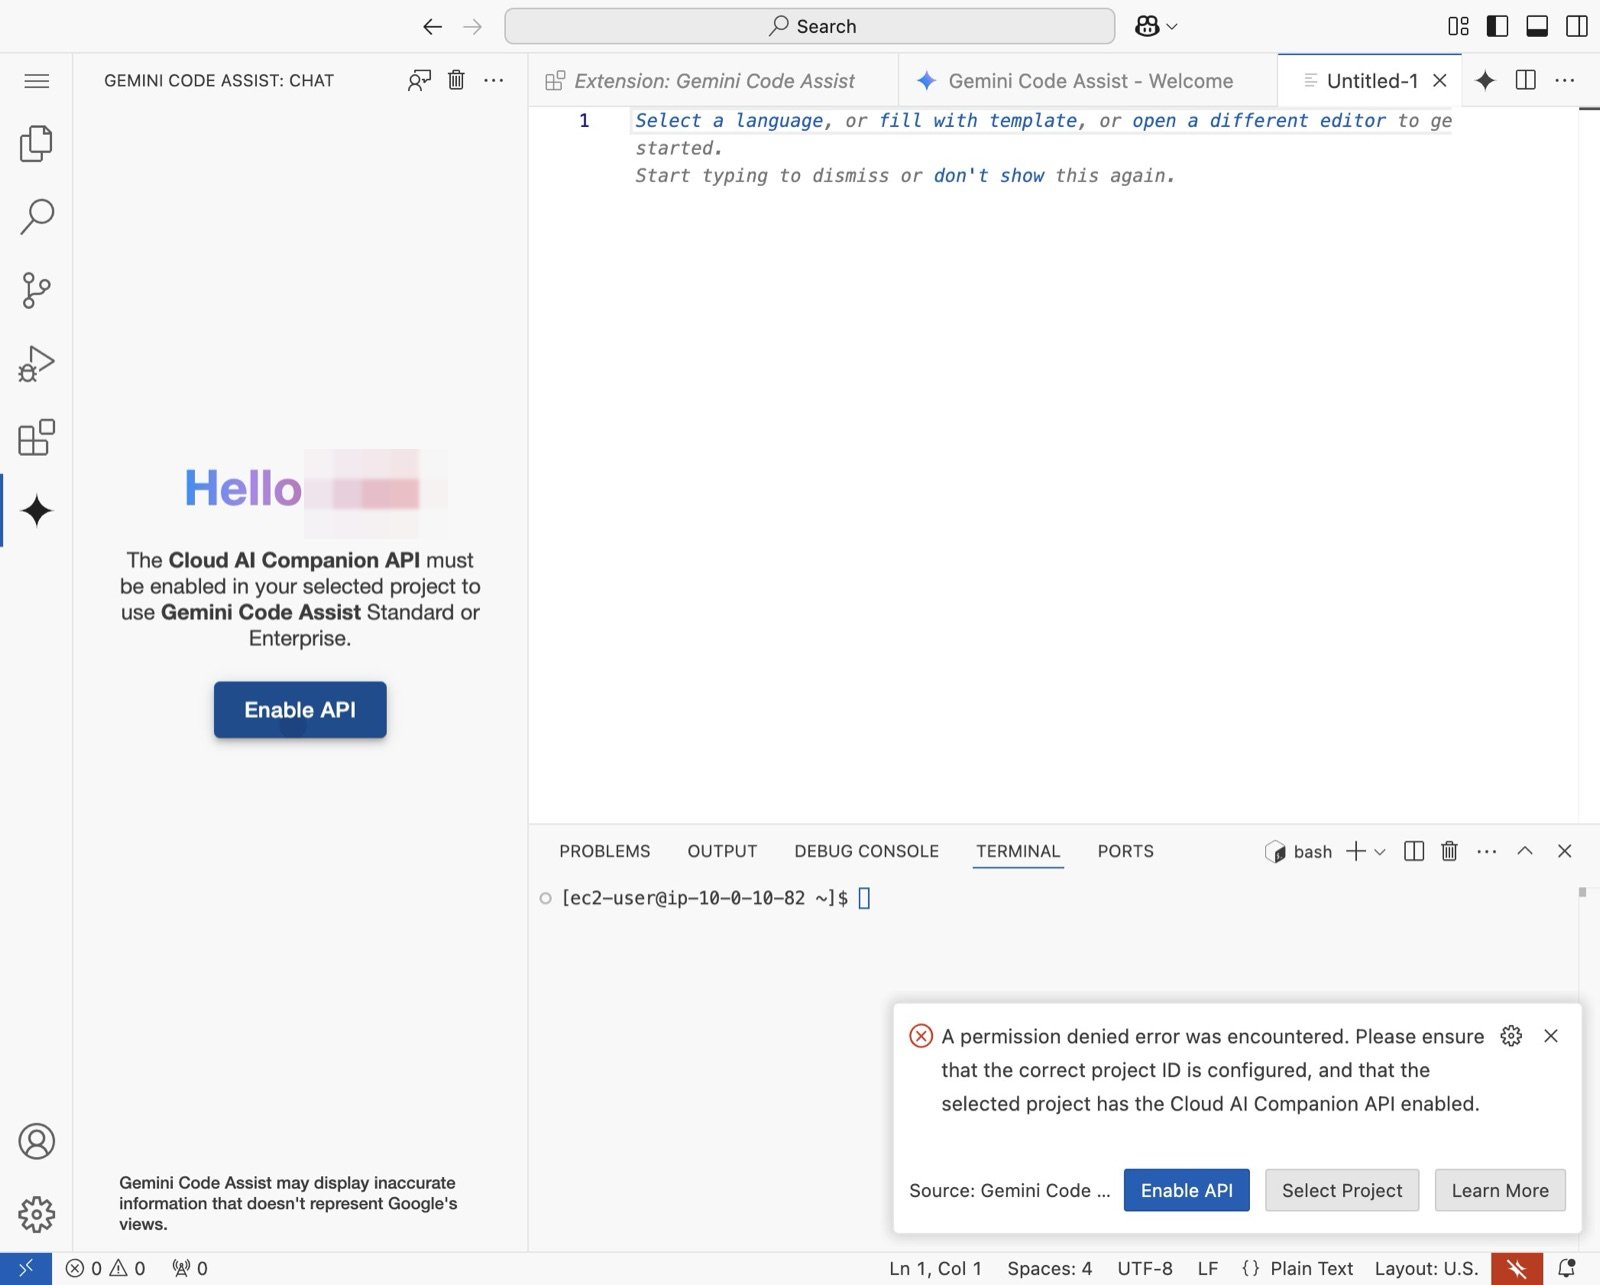This screenshot has height=1285, width=1600.
Task: Toggle the secondary side bar
Action: [1576, 27]
